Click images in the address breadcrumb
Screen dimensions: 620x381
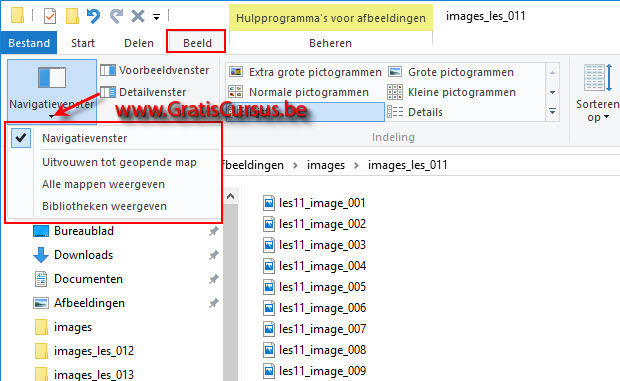pos(326,165)
